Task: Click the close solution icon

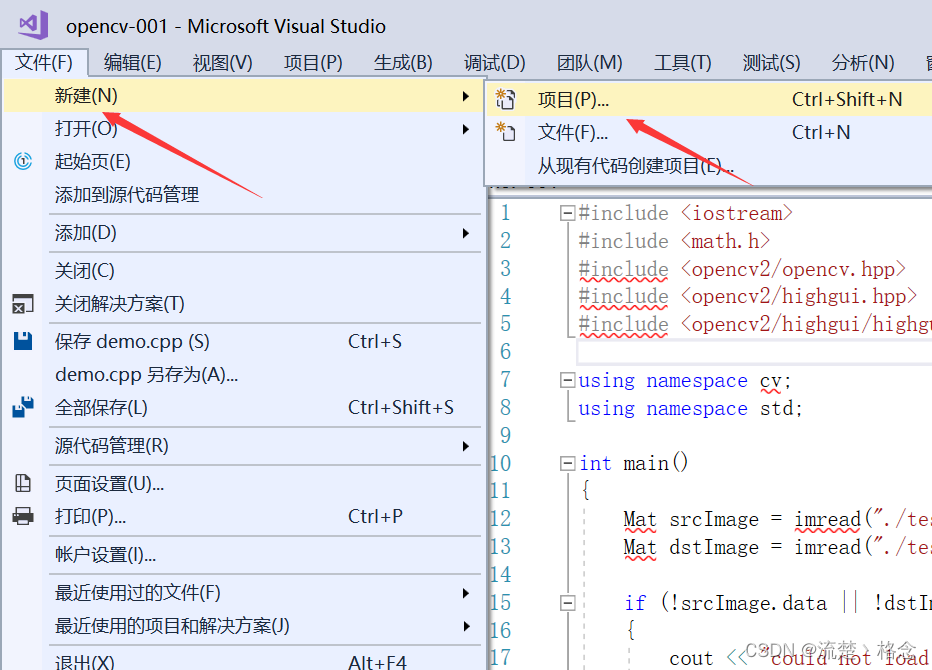Action: [23, 304]
